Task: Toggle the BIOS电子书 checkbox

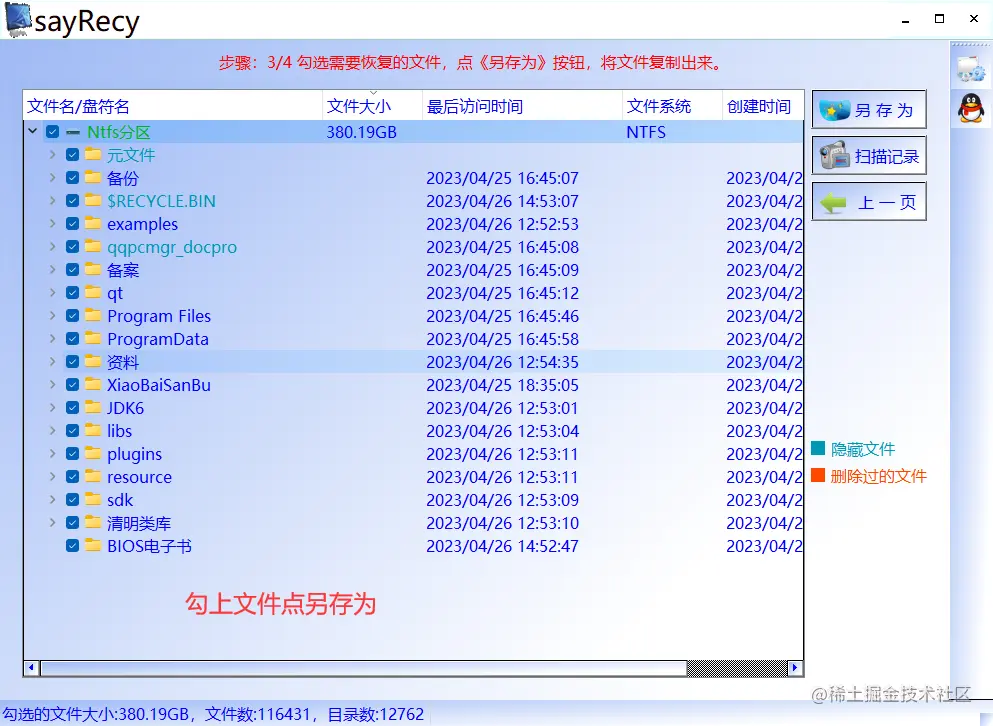Action: tap(72, 545)
